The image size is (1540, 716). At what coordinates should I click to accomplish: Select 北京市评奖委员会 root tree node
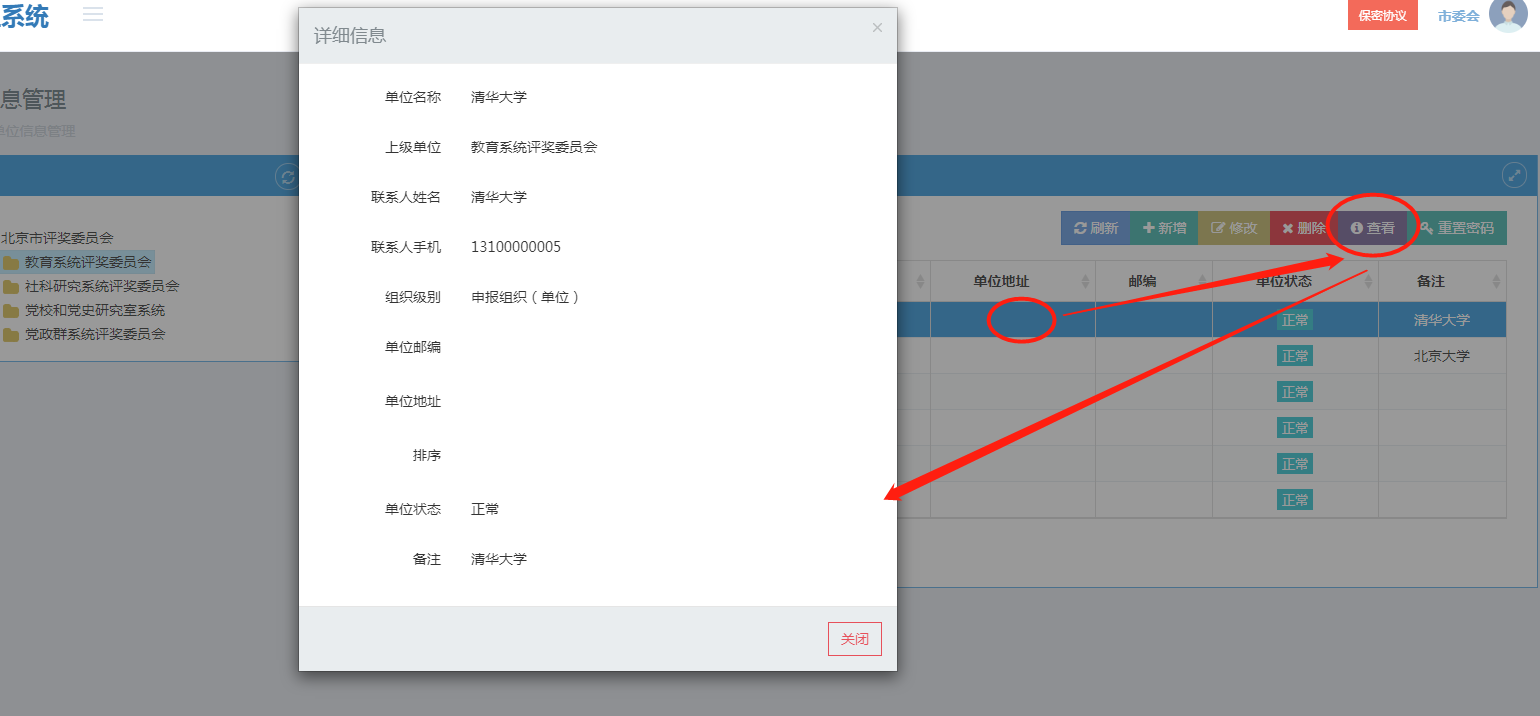click(x=57, y=238)
